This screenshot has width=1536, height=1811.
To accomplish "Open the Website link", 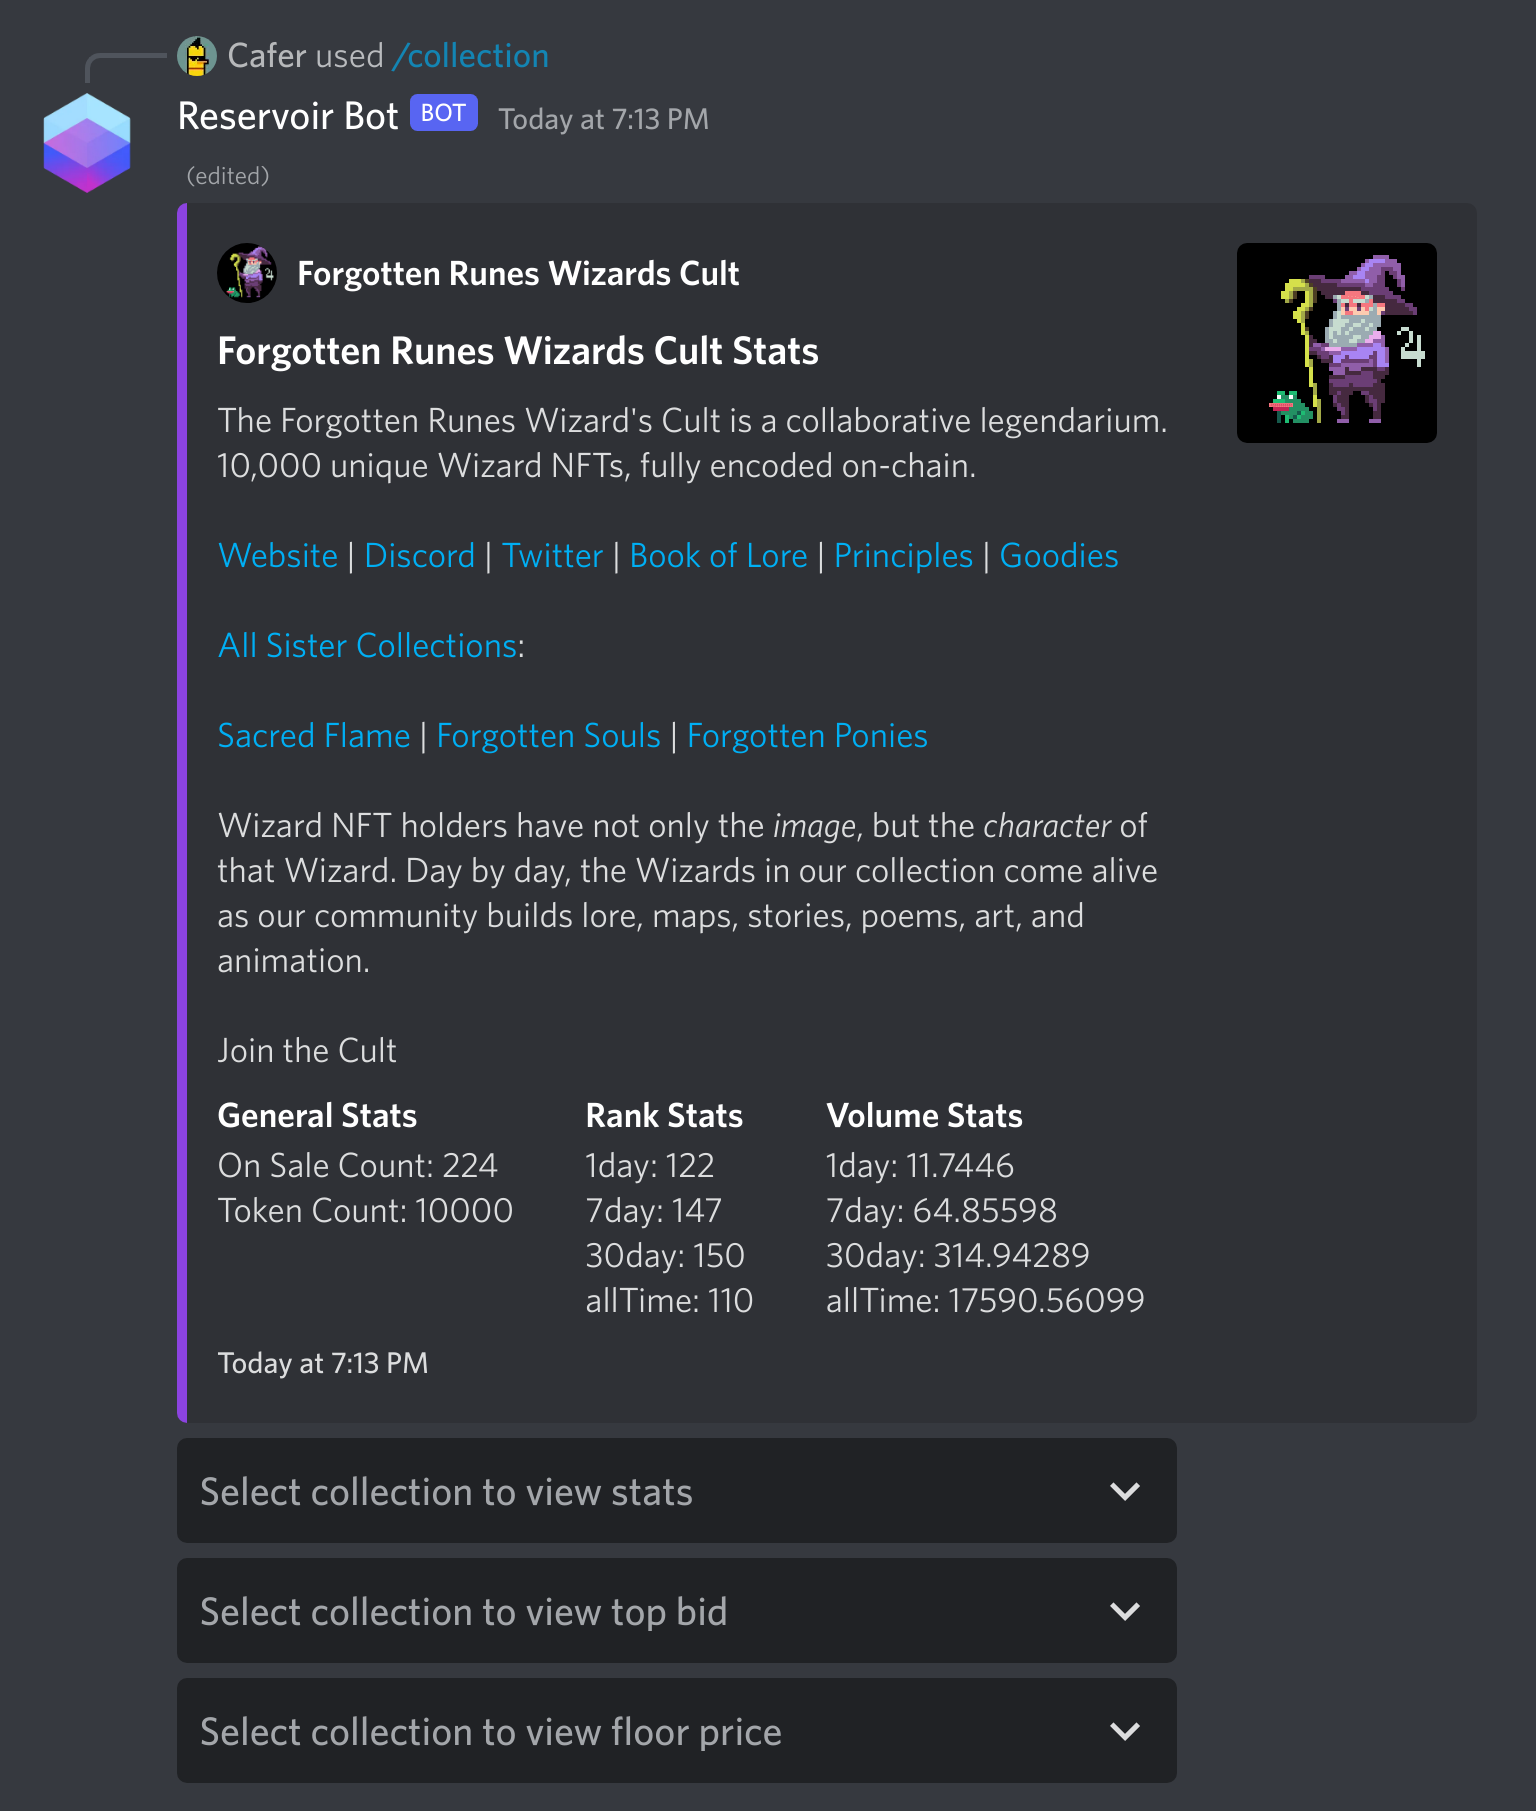I will (x=278, y=556).
